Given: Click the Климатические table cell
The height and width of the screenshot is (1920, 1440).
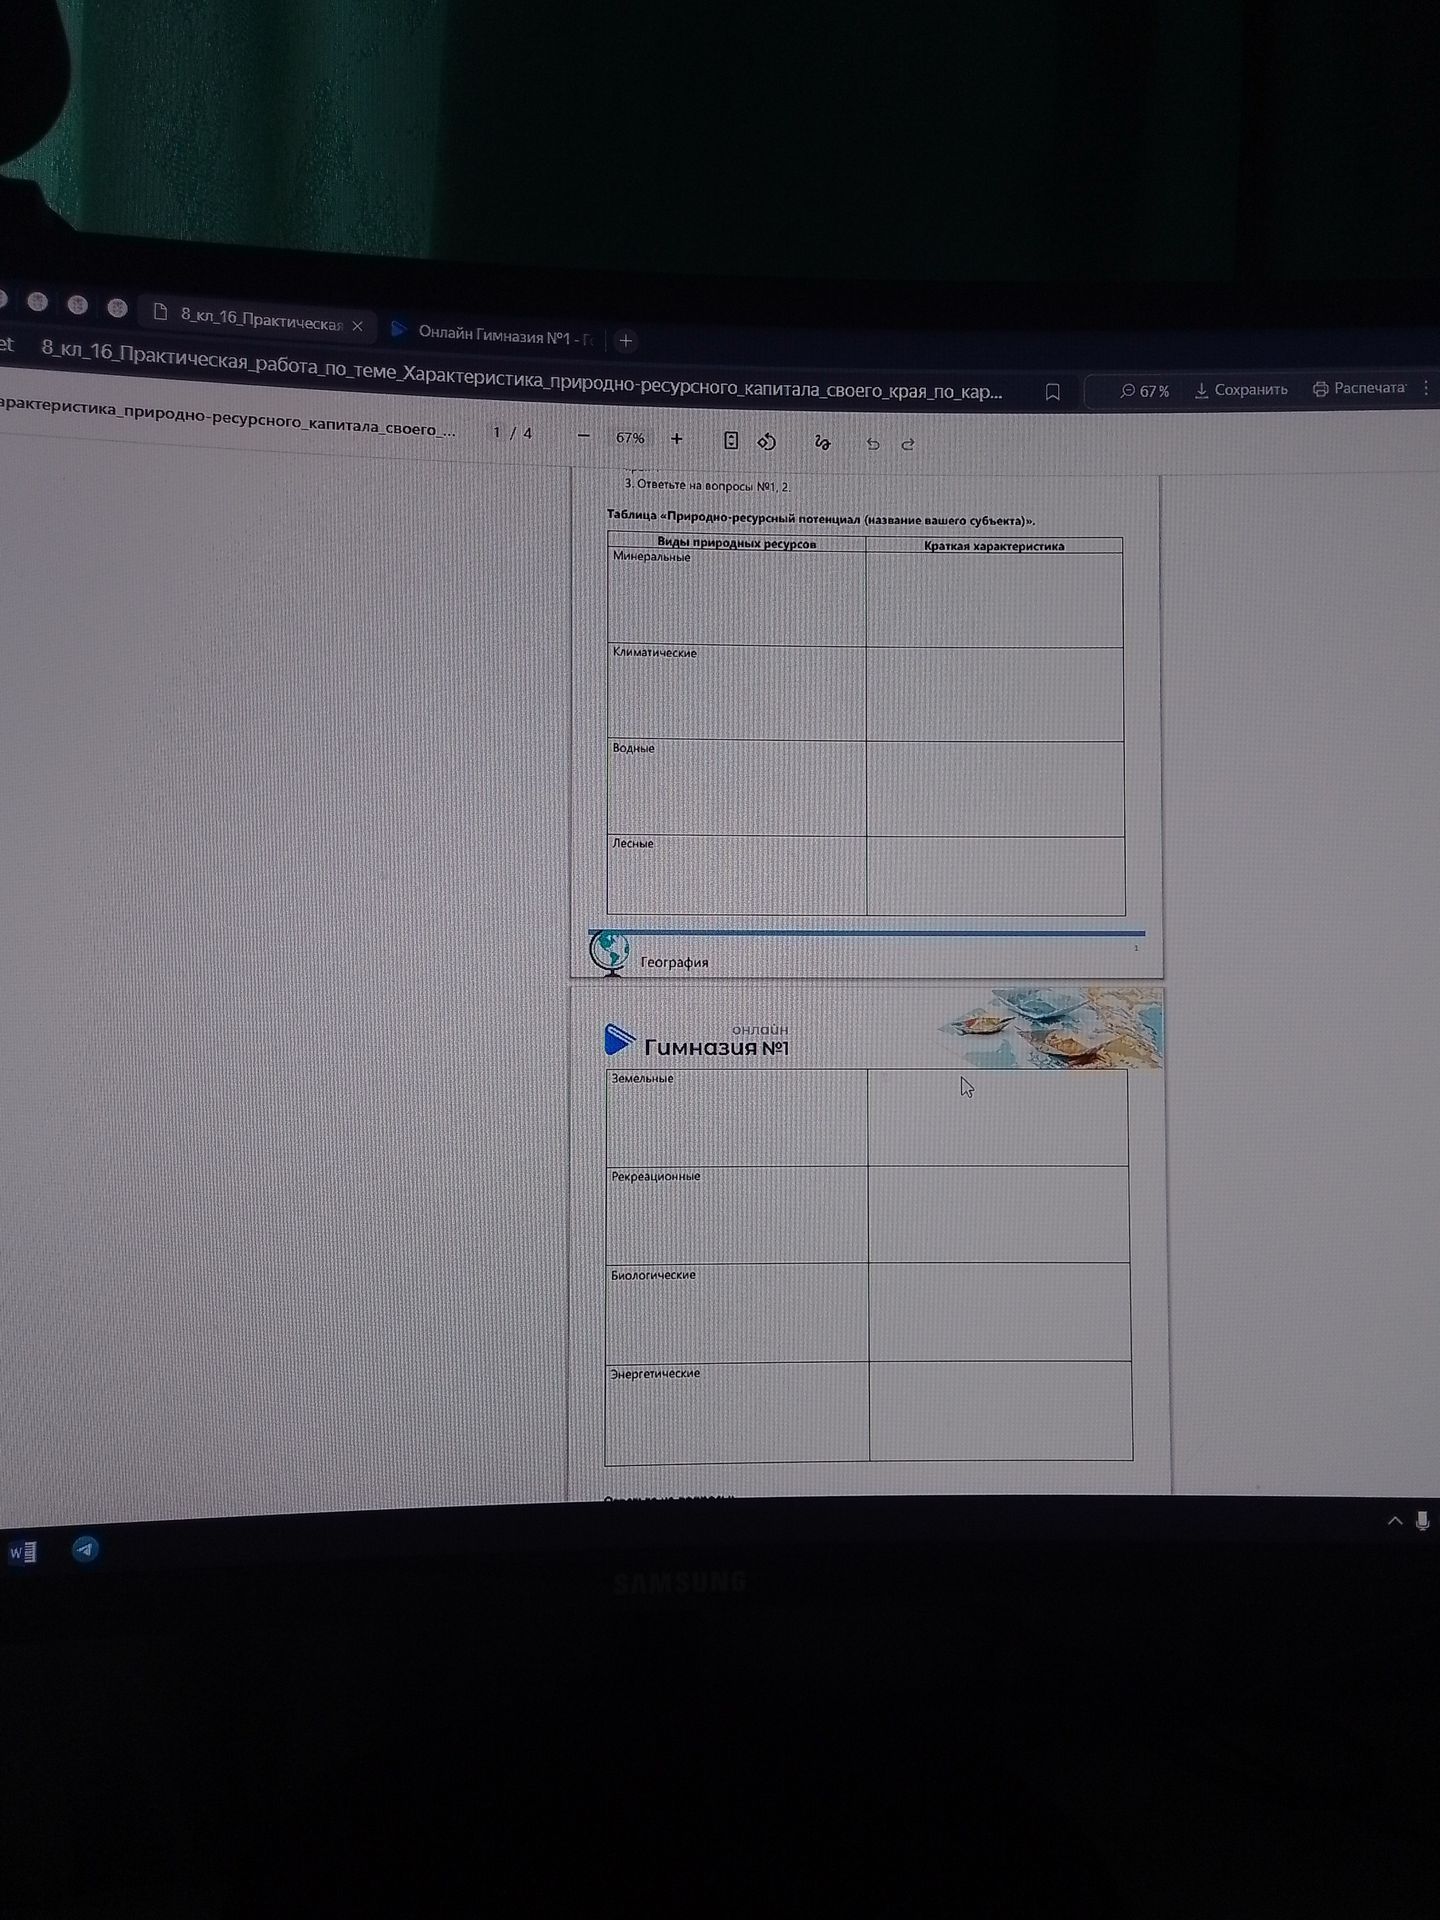Looking at the screenshot, I should 737,694.
